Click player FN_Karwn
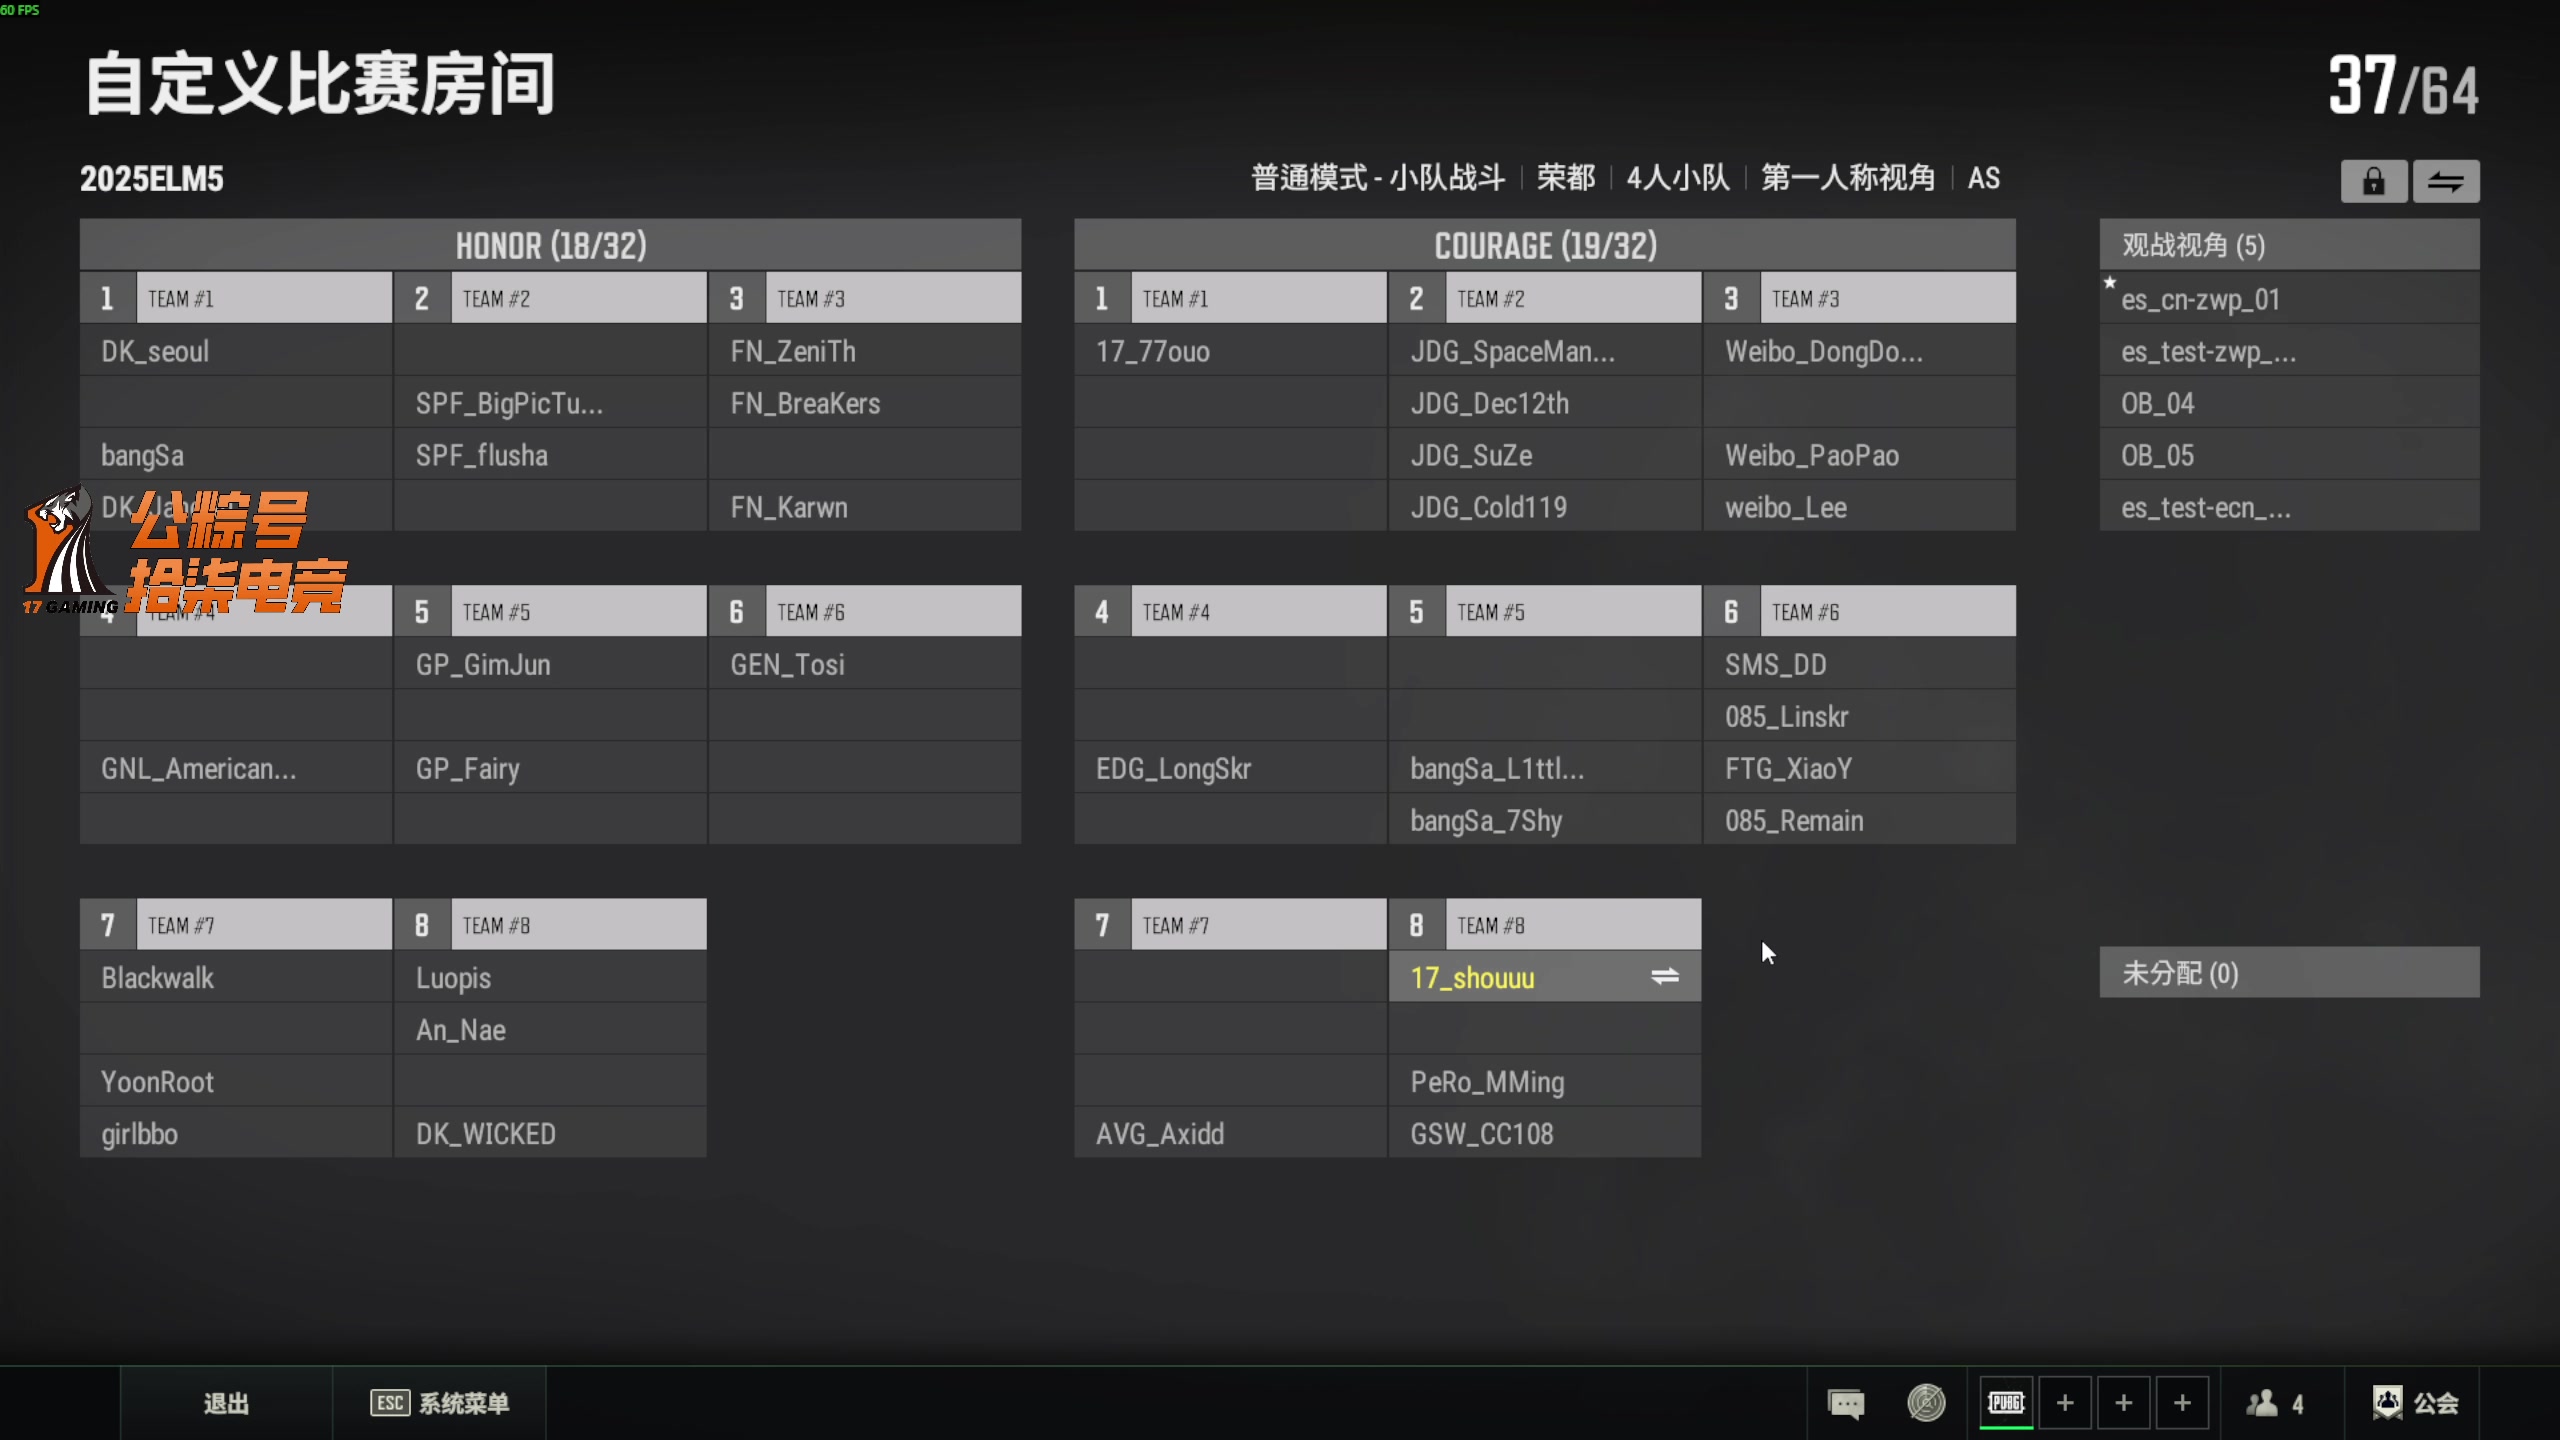The height and width of the screenshot is (1440, 2560). point(866,507)
